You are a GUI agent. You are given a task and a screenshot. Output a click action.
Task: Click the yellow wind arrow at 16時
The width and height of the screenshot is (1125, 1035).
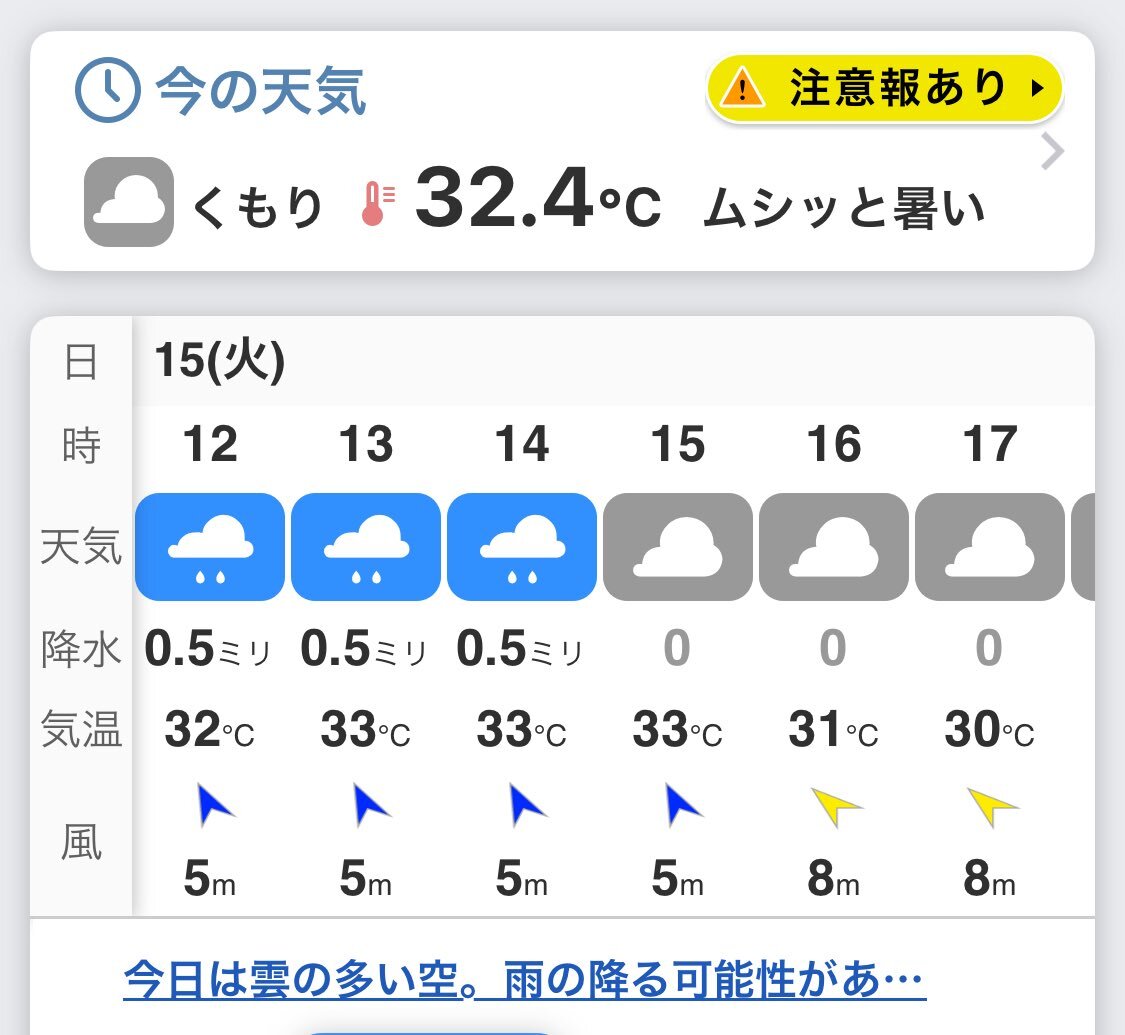click(x=837, y=807)
